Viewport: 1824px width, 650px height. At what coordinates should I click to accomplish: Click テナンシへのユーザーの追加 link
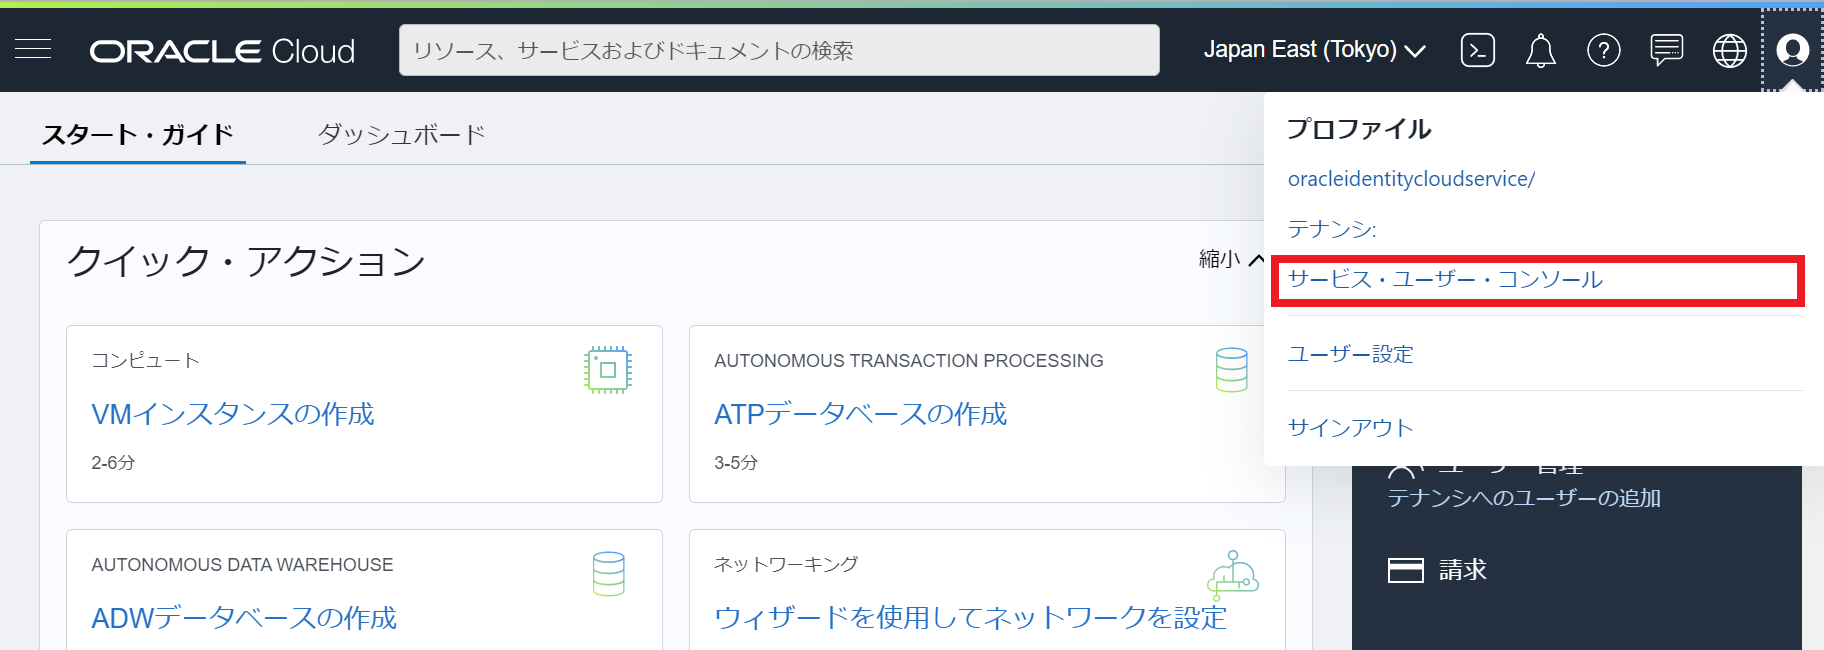[1524, 498]
